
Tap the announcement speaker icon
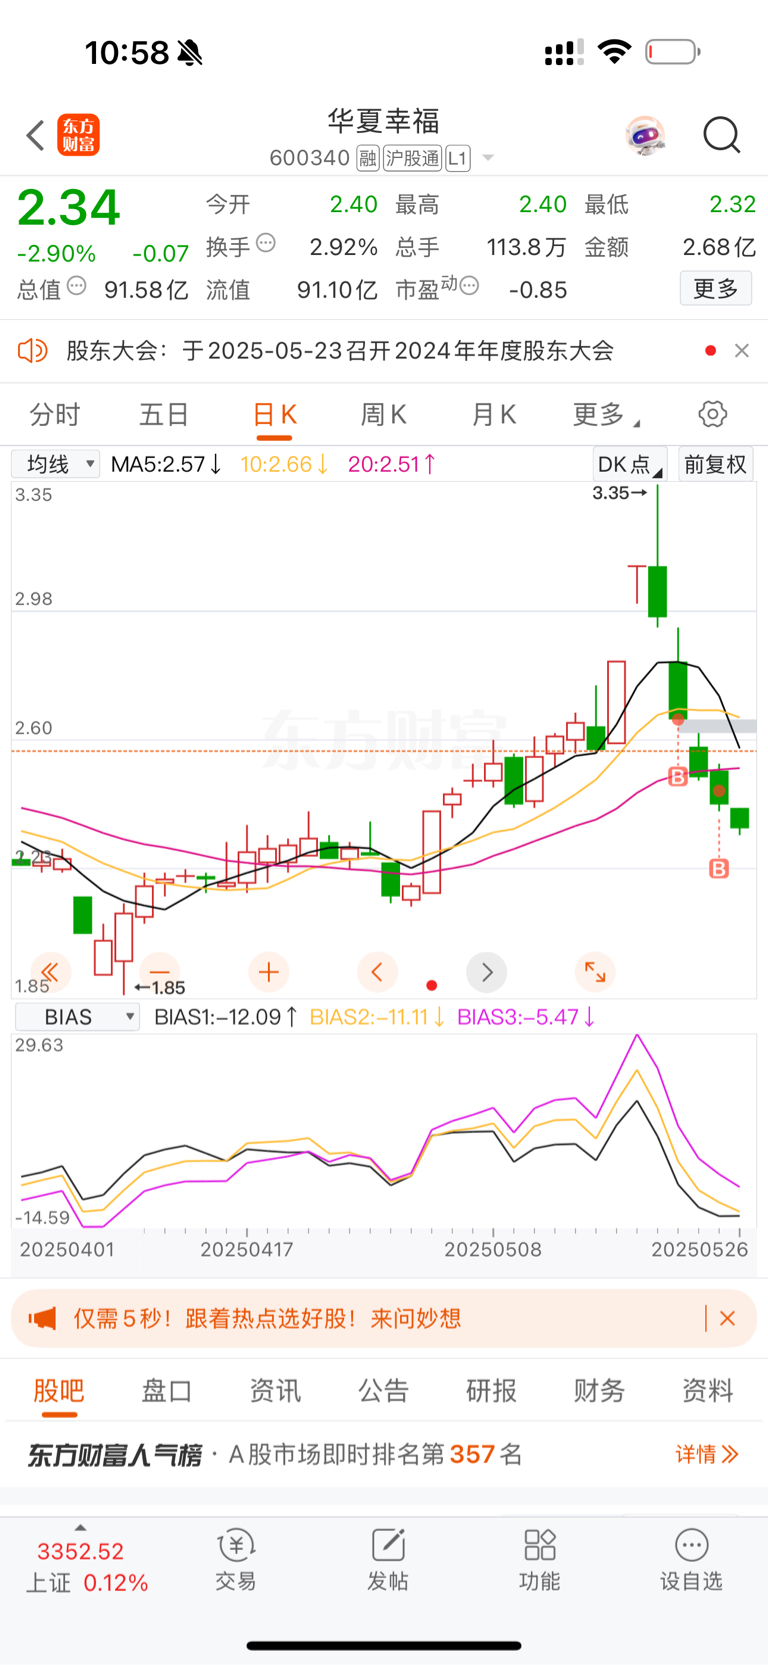(x=33, y=351)
